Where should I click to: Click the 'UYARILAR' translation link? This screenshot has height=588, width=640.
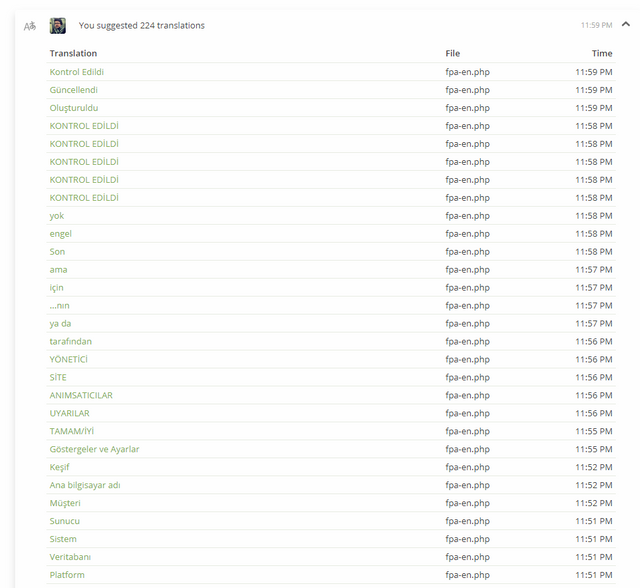click(69, 413)
